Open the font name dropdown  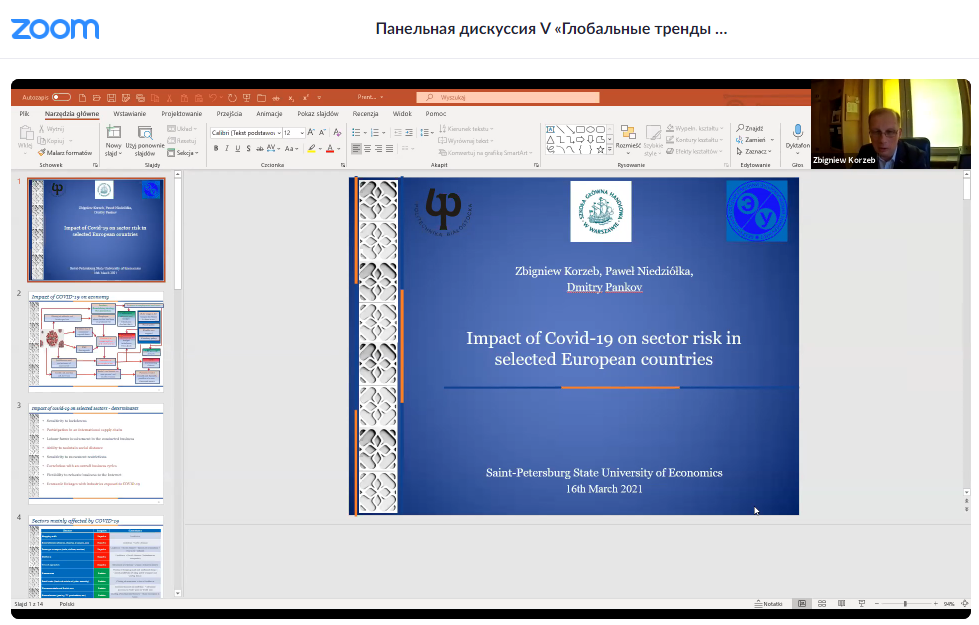tap(245, 132)
